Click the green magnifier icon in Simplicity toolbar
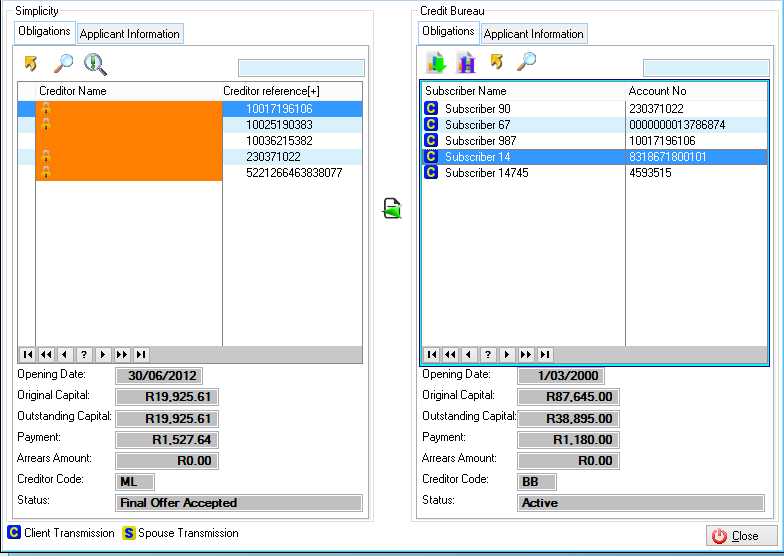The image size is (784, 556). 95,64
